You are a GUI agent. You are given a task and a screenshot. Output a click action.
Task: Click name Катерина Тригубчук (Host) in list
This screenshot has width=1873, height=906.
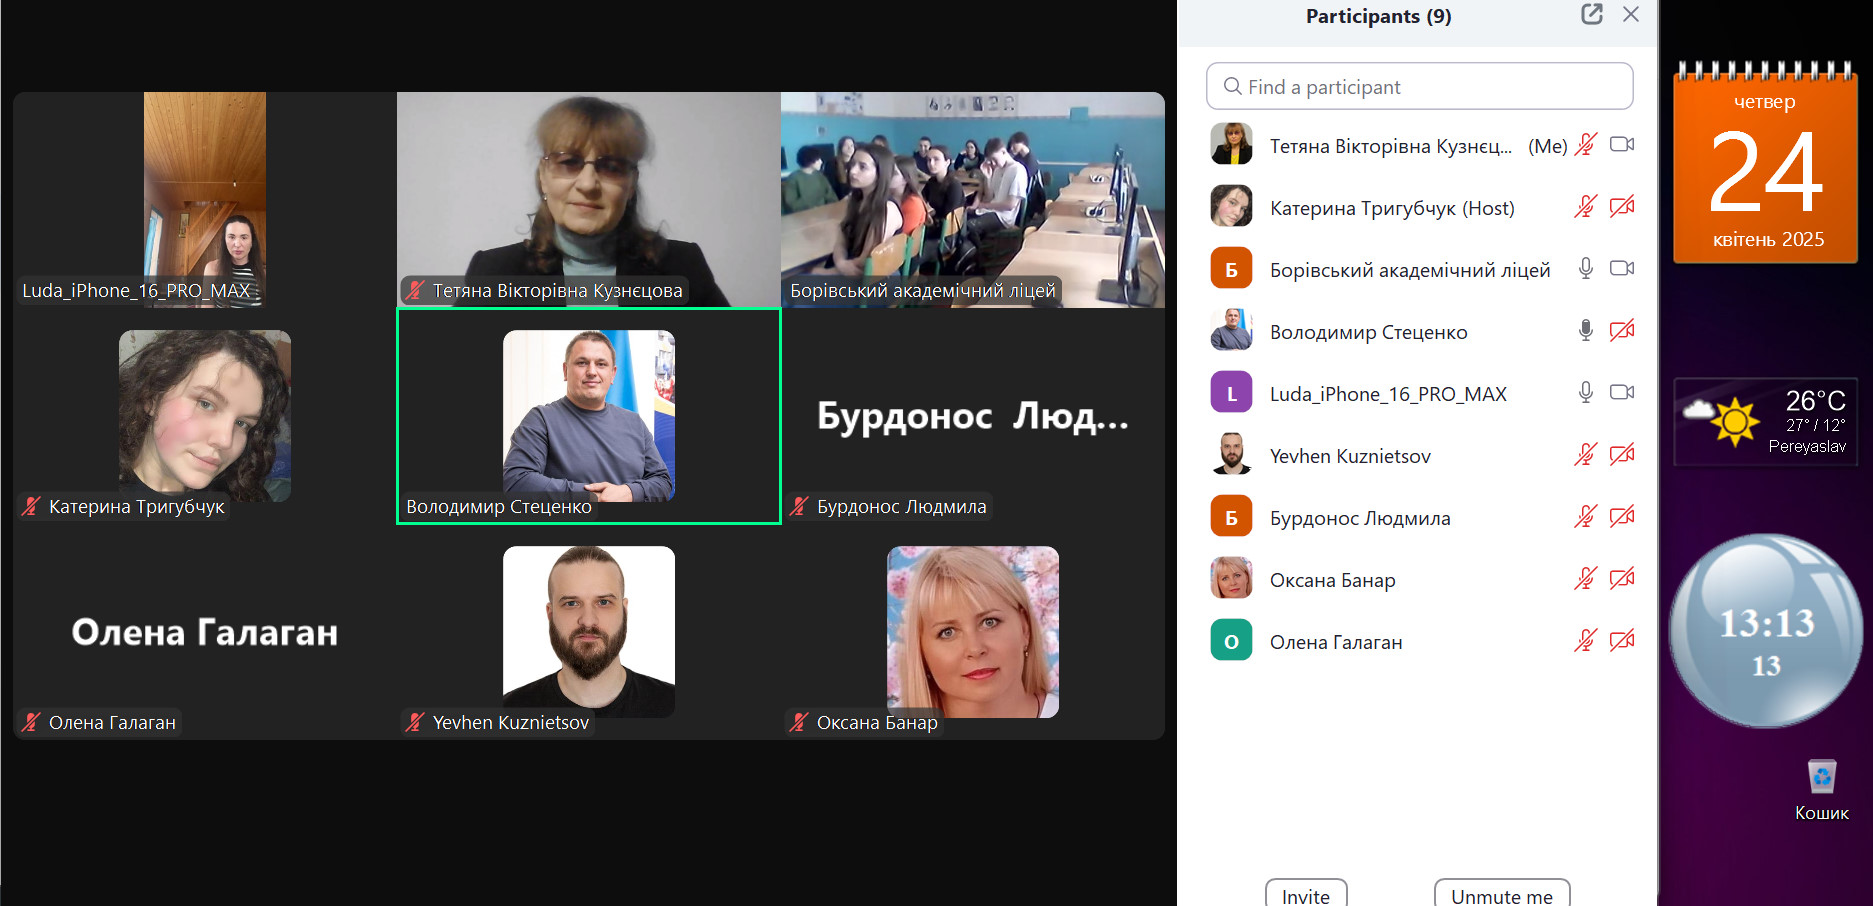(x=1392, y=208)
